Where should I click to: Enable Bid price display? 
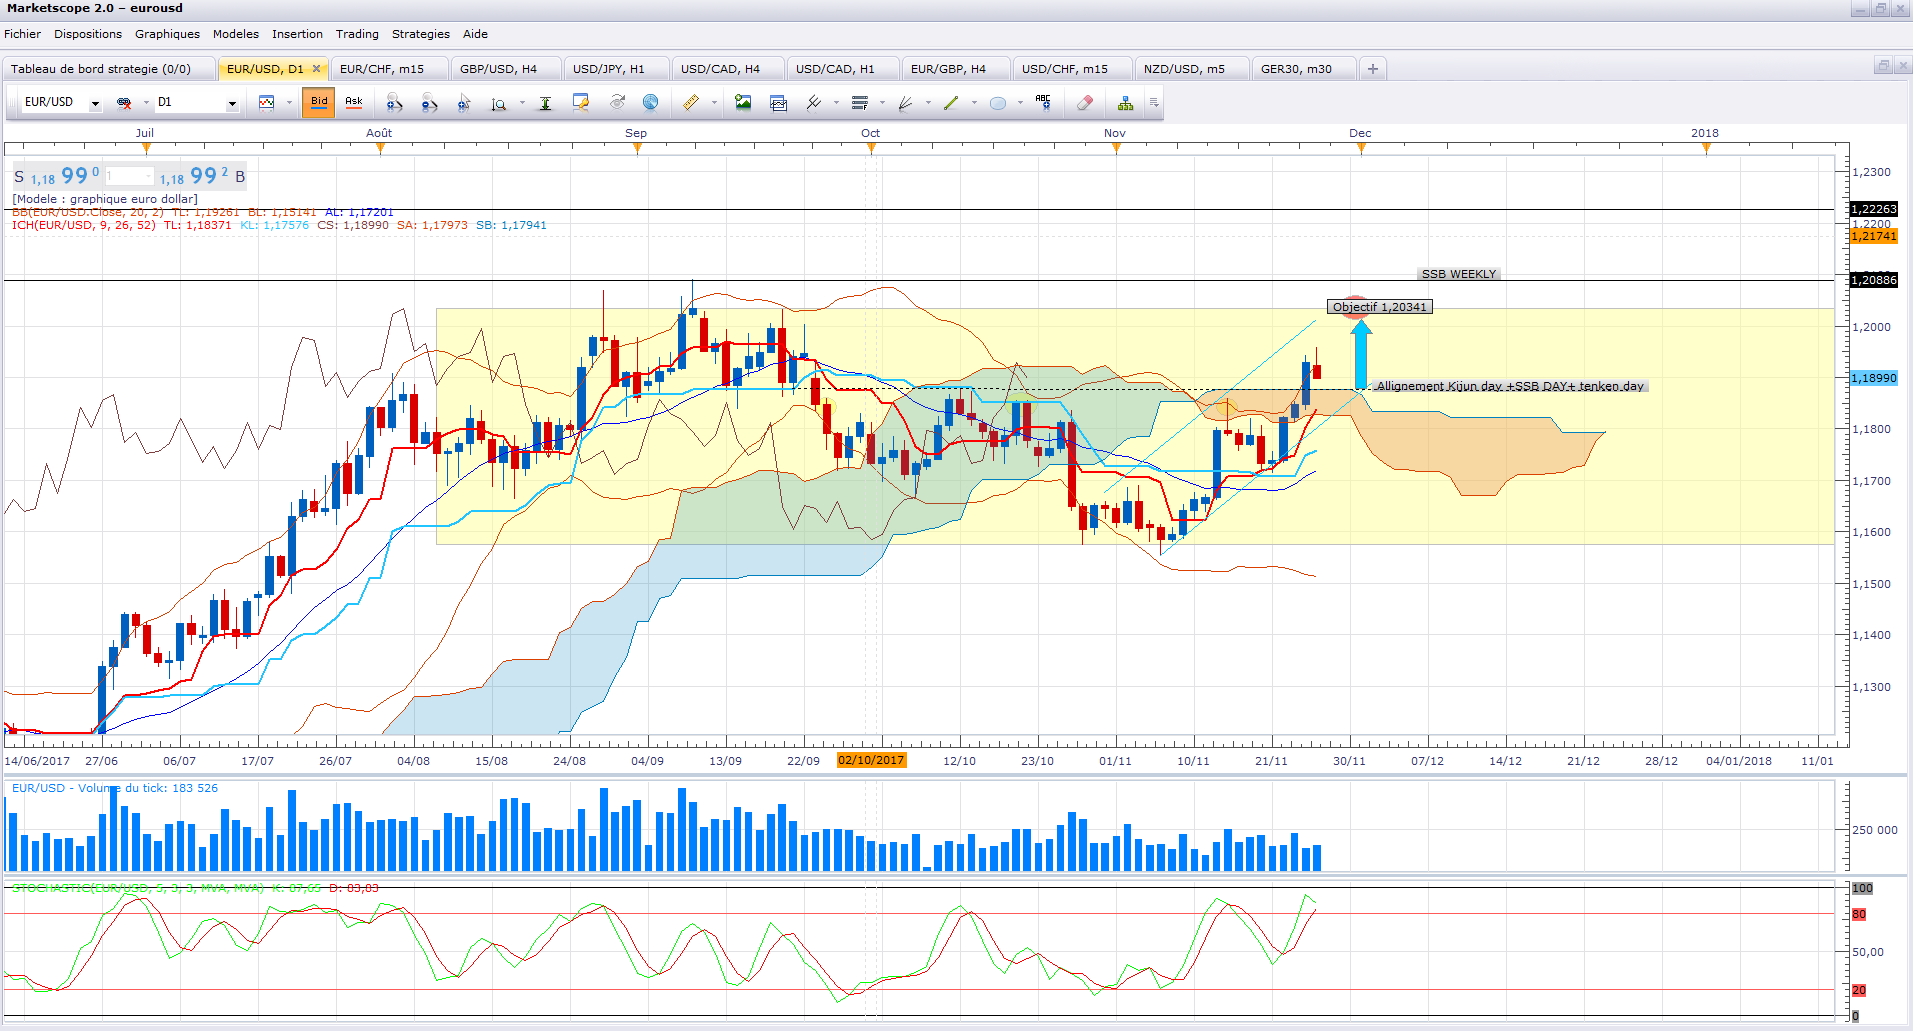(x=319, y=102)
